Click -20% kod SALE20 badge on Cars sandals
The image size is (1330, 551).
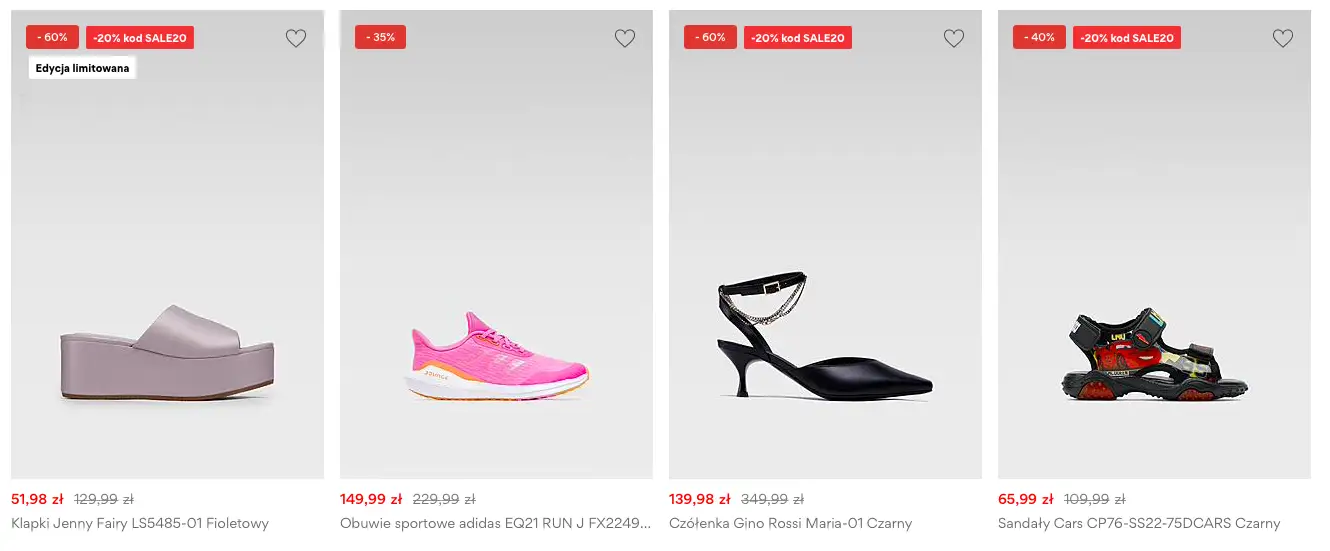click(1127, 38)
